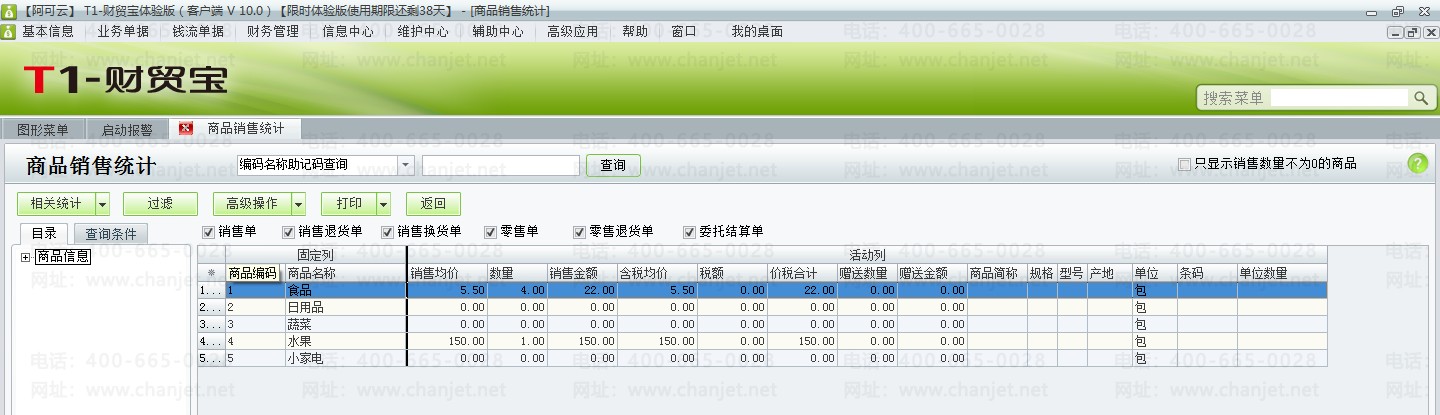The width and height of the screenshot is (1440, 415).
Task: Click the 食品 row quantity 4.00
Action: (517, 290)
